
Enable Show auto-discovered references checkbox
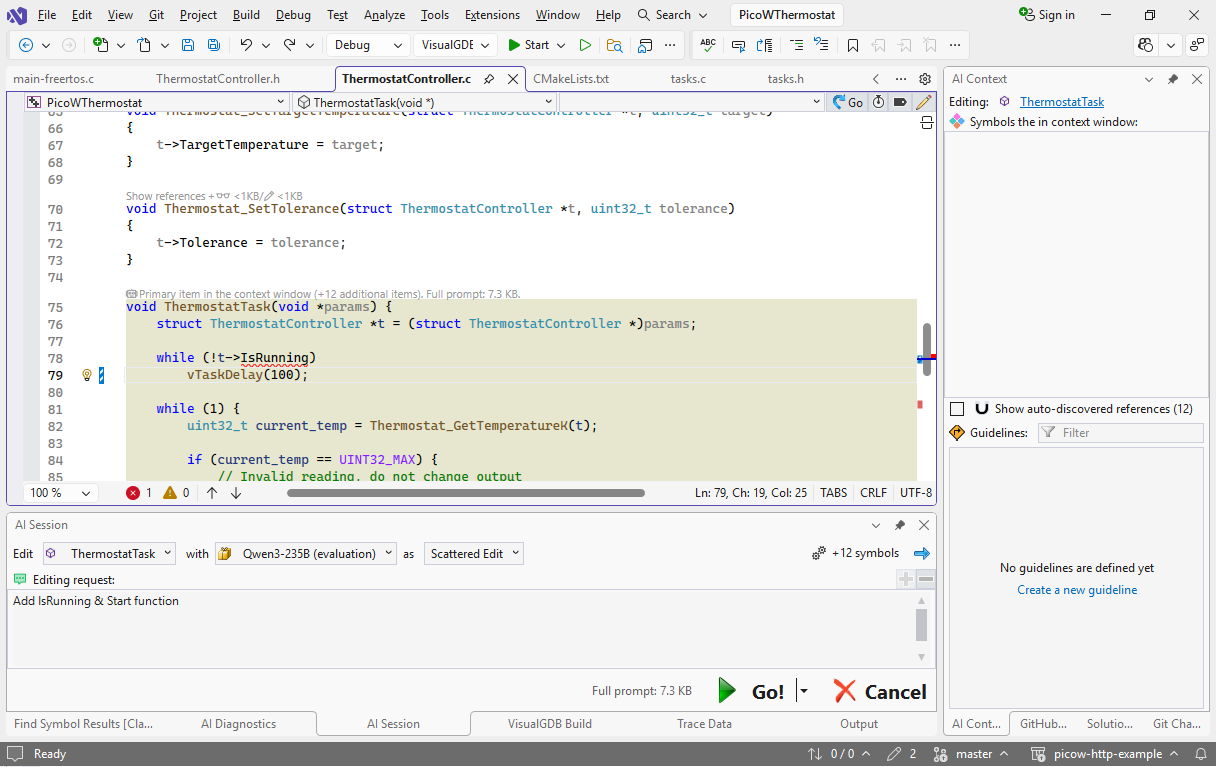[x=957, y=409]
